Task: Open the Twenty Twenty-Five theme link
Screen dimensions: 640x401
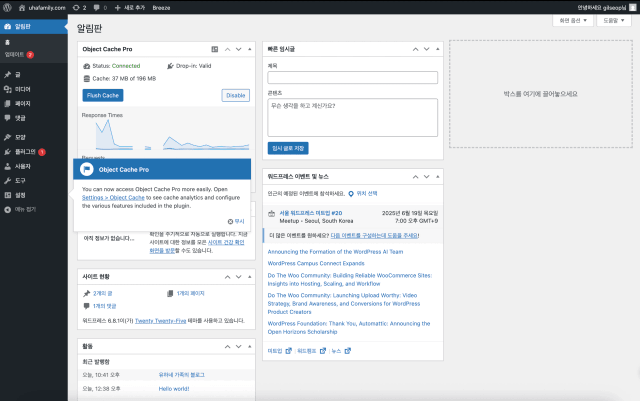Action: pos(160,321)
